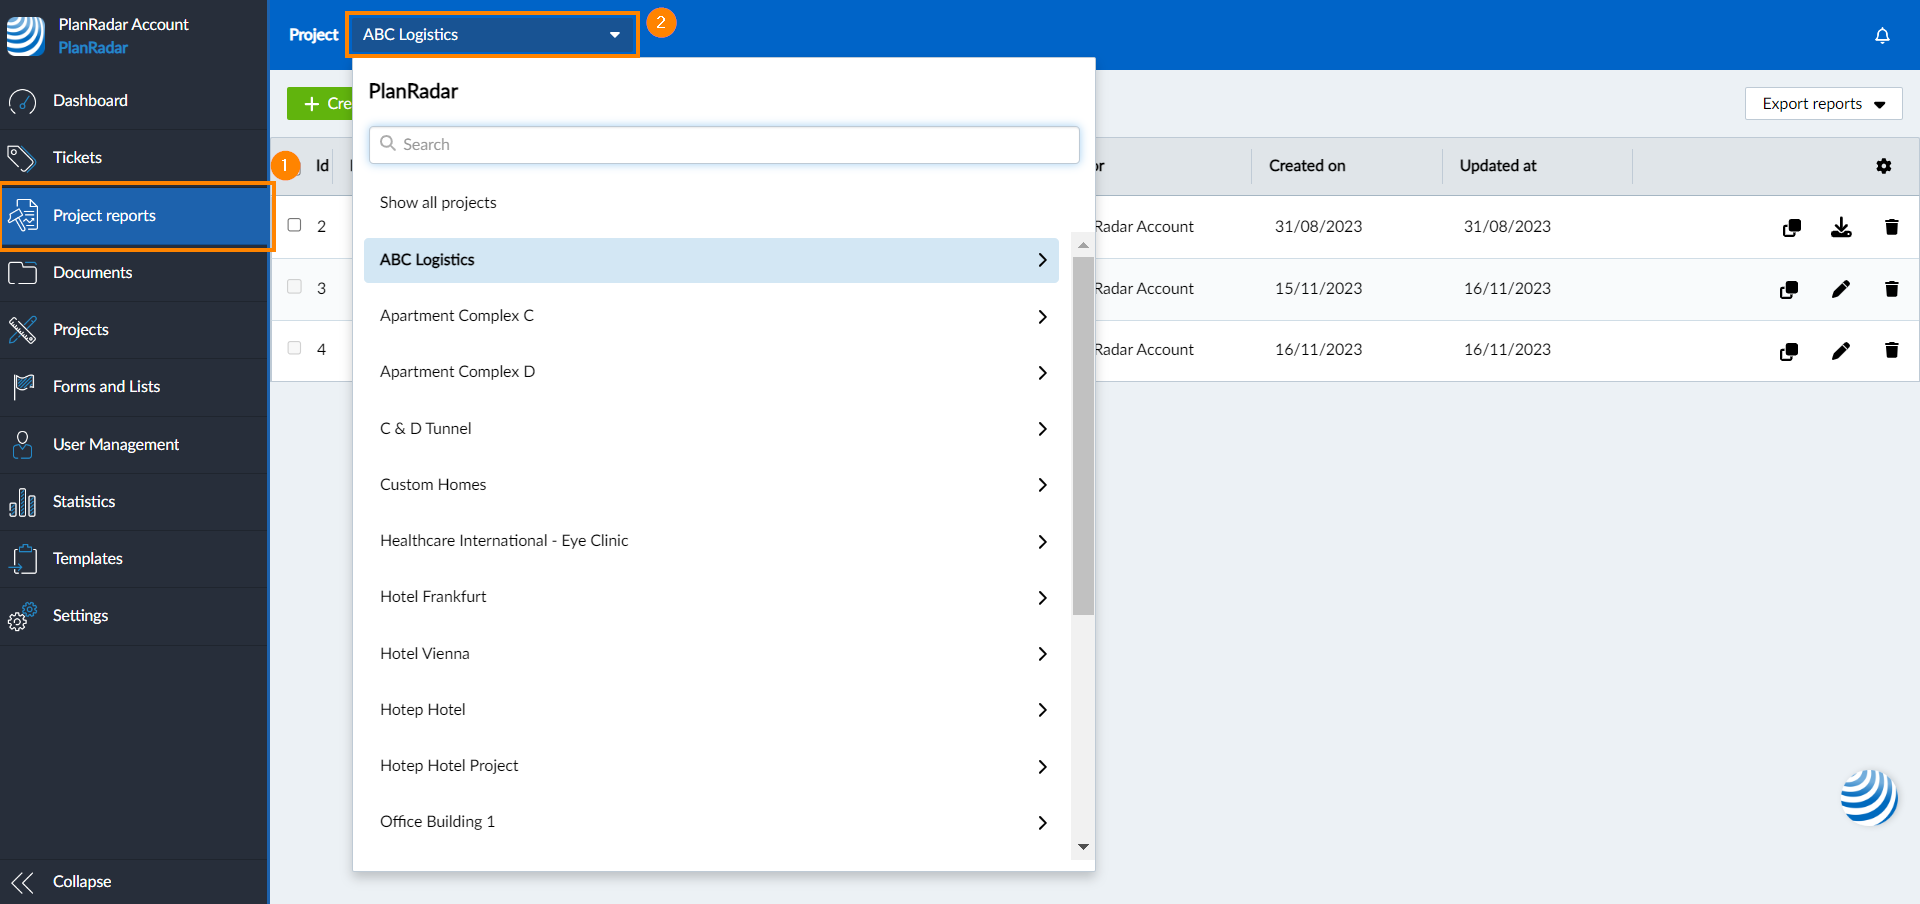The height and width of the screenshot is (904, 1920).
Task: Open the Project reports section
Action: (x=104, y=216)
